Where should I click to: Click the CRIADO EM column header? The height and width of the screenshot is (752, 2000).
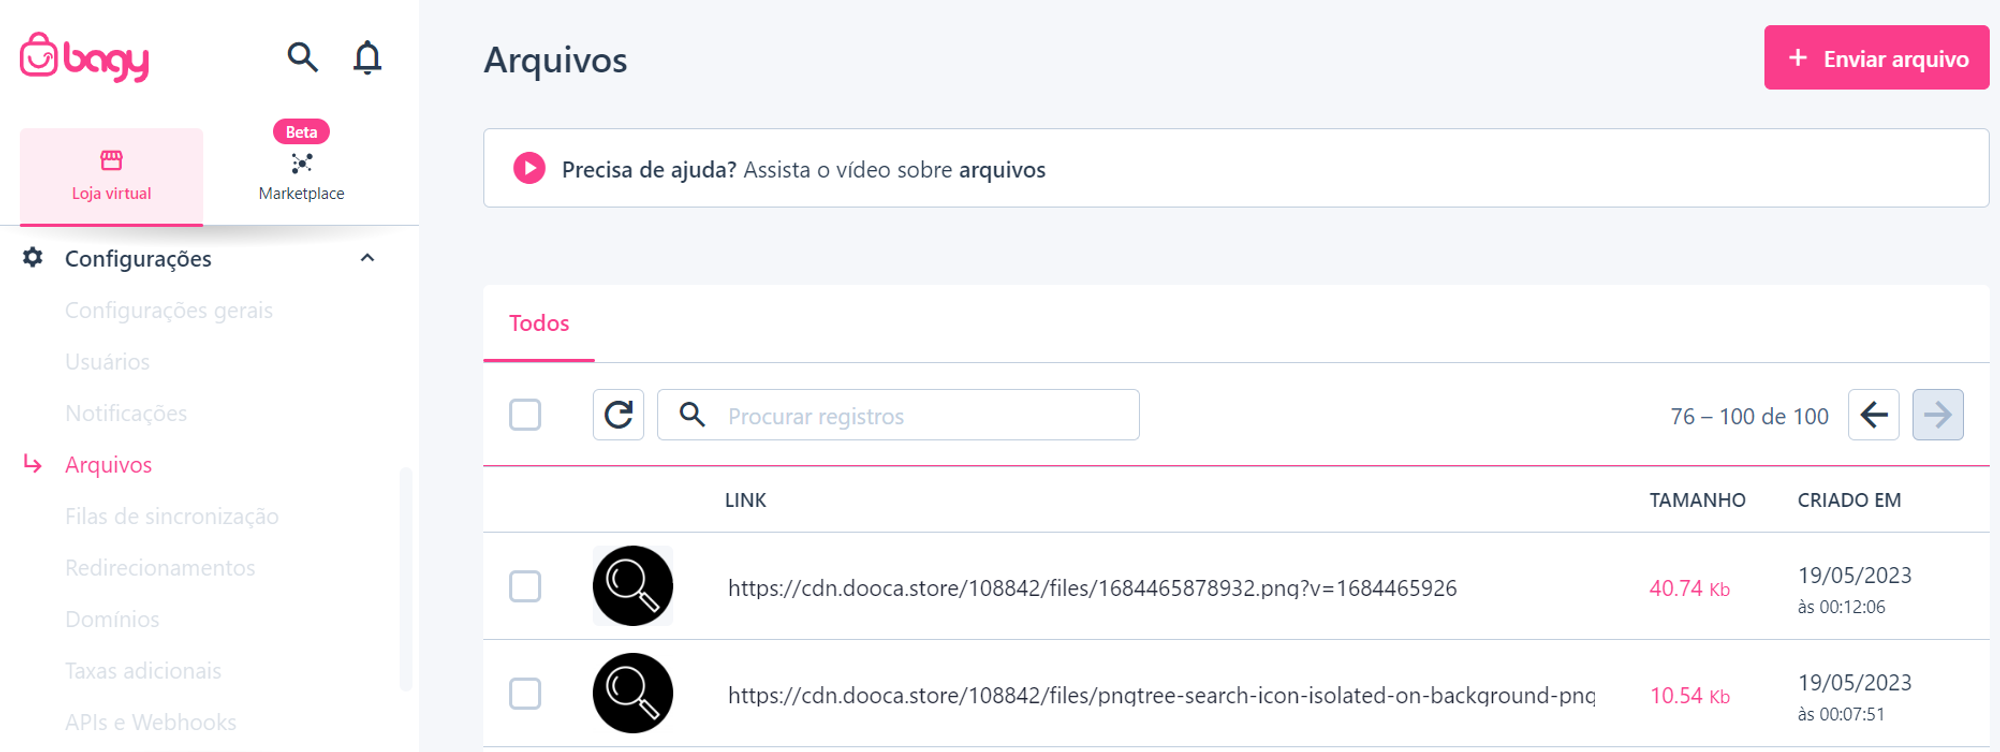1849,500
